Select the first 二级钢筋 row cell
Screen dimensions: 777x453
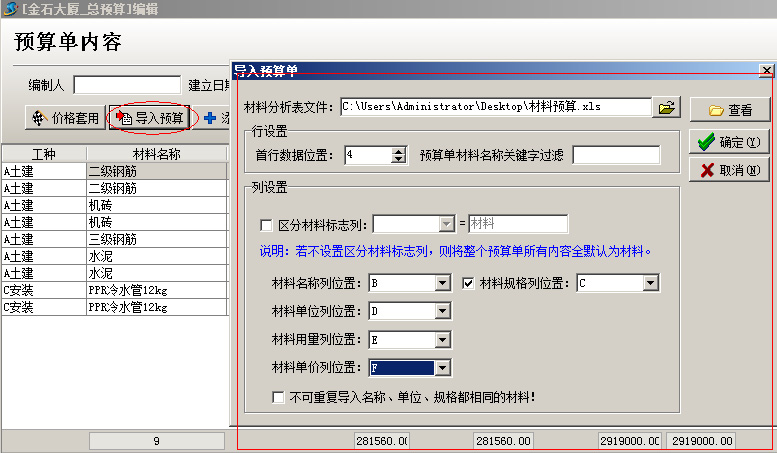[157, 171]
